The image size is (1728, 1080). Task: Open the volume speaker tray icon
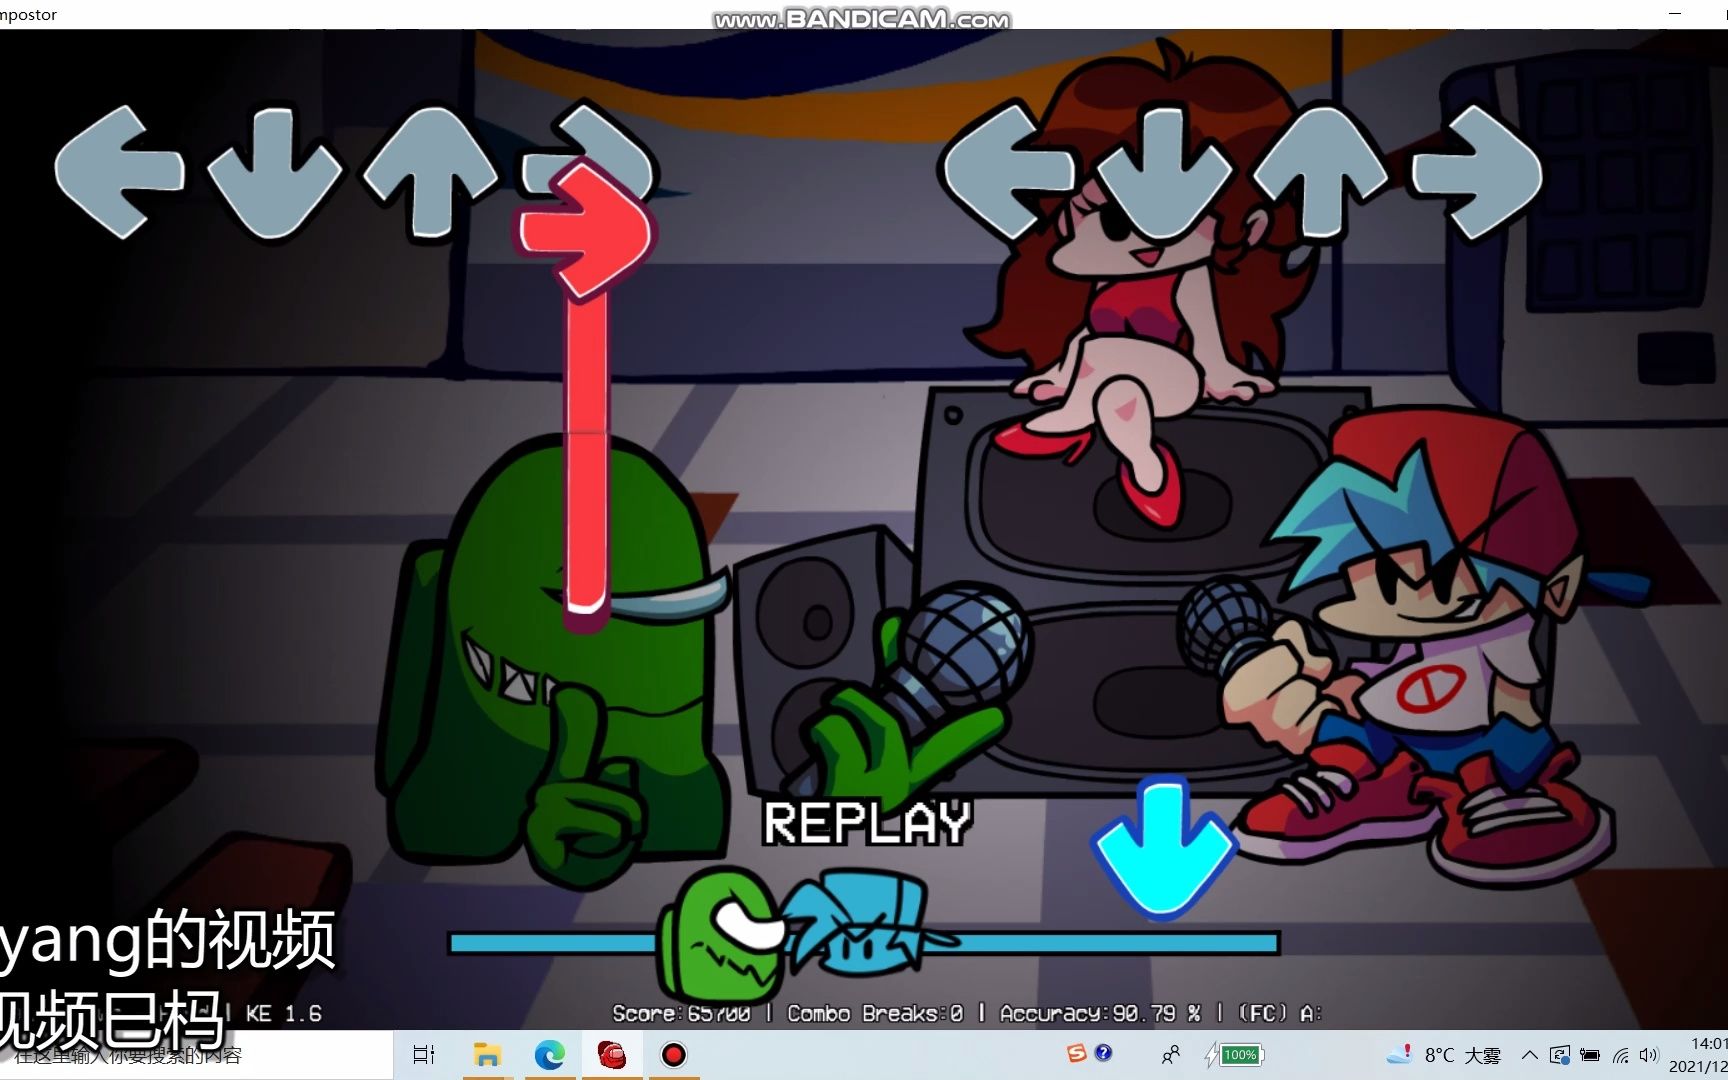click(1649, 1055)
